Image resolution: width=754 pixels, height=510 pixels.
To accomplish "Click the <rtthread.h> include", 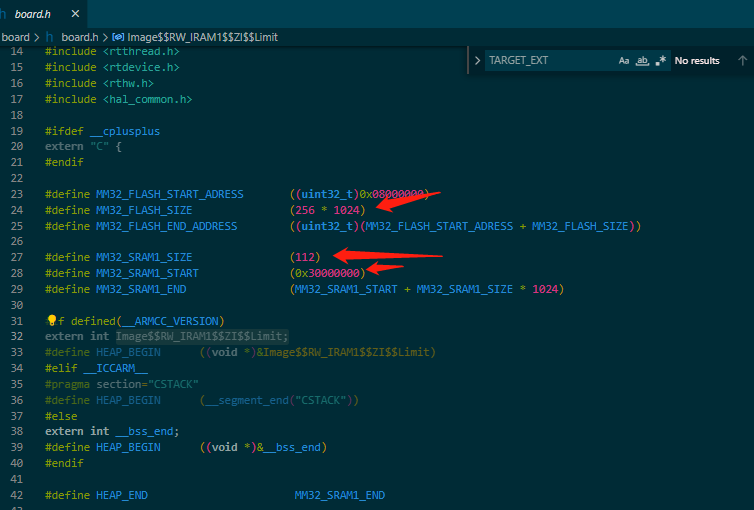I will pos(141,51).
